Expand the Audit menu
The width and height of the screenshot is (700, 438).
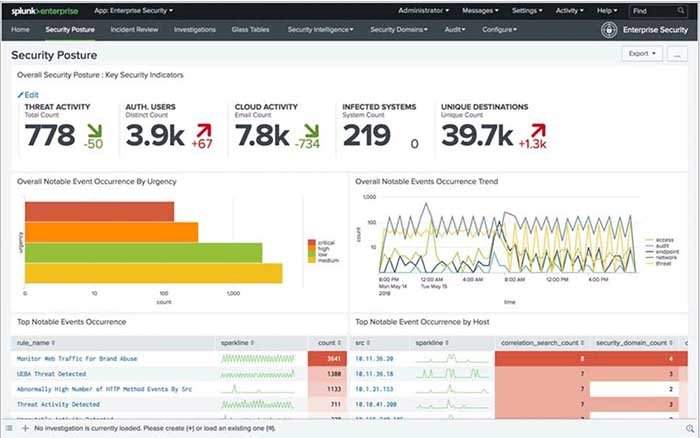click(x=455, y=29)
